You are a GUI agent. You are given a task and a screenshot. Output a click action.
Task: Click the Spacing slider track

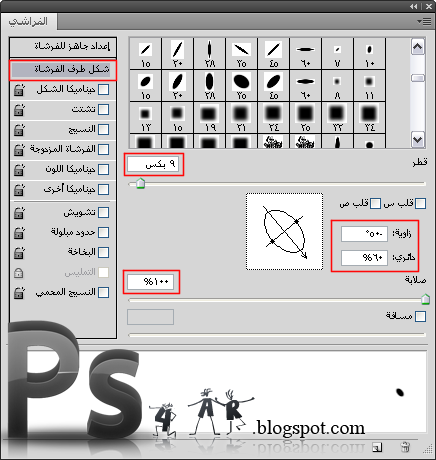[x=277, y=334]
